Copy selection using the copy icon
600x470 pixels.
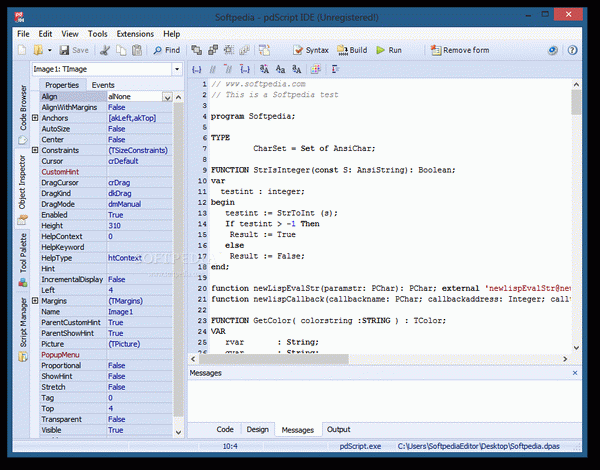(x=121, y=50)
